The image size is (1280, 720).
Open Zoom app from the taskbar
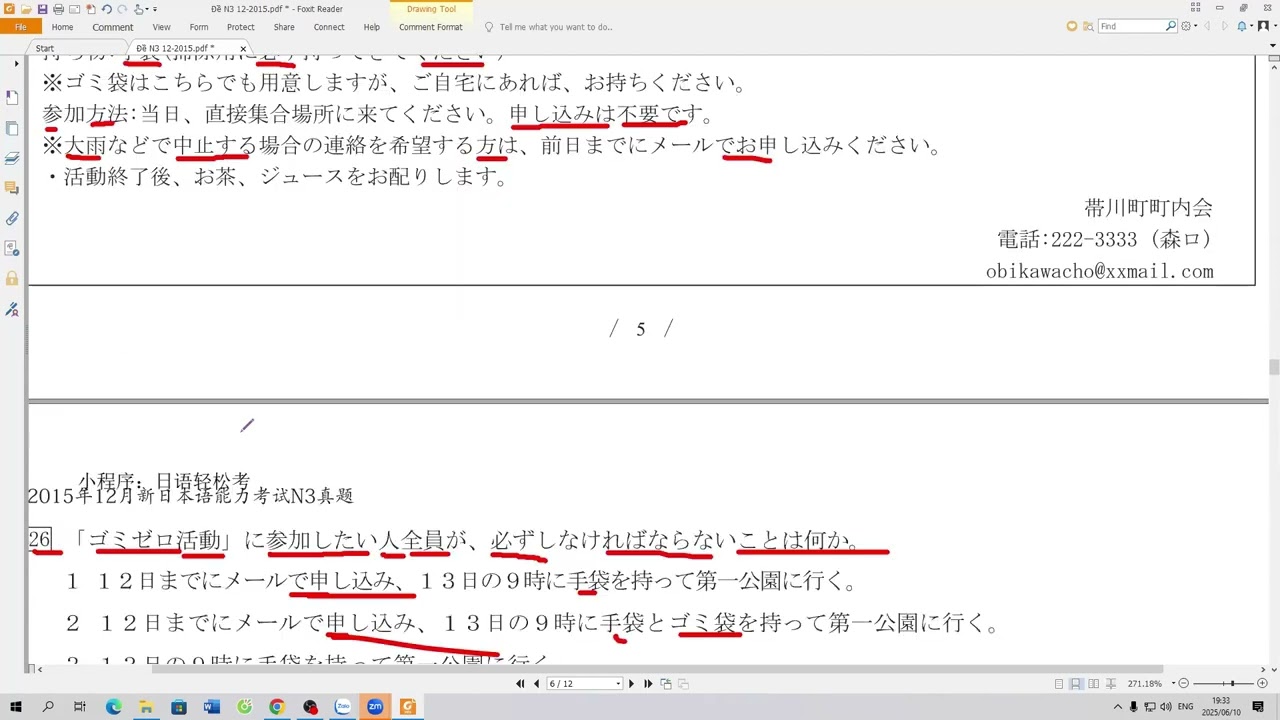coord(375,707)
